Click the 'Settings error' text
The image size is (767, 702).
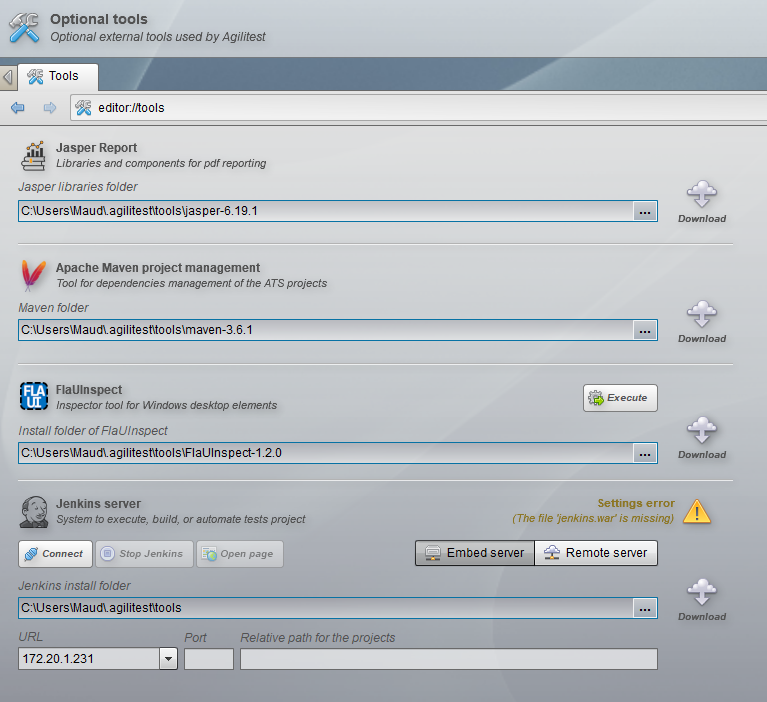[x=636, y=503]
